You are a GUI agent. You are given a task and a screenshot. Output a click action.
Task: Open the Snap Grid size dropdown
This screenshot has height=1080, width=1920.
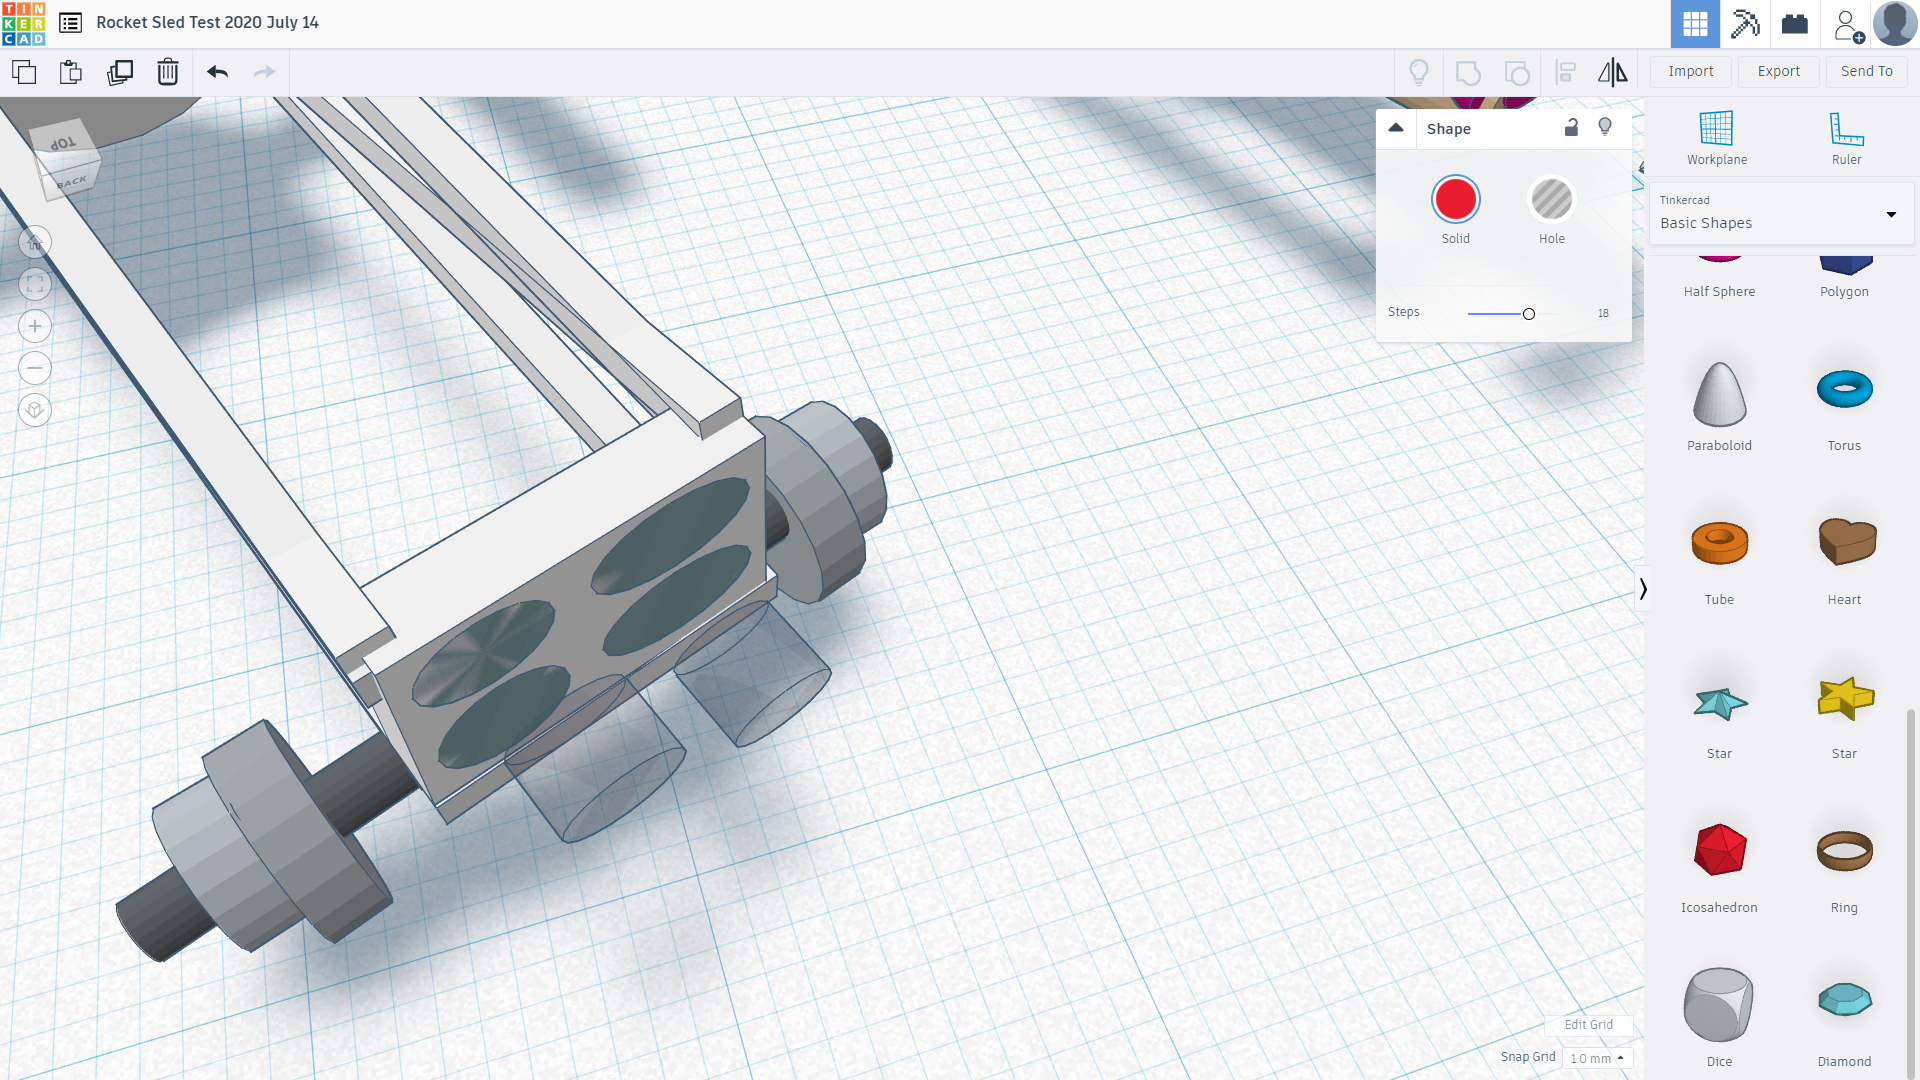click(x=1597, y=1058)
